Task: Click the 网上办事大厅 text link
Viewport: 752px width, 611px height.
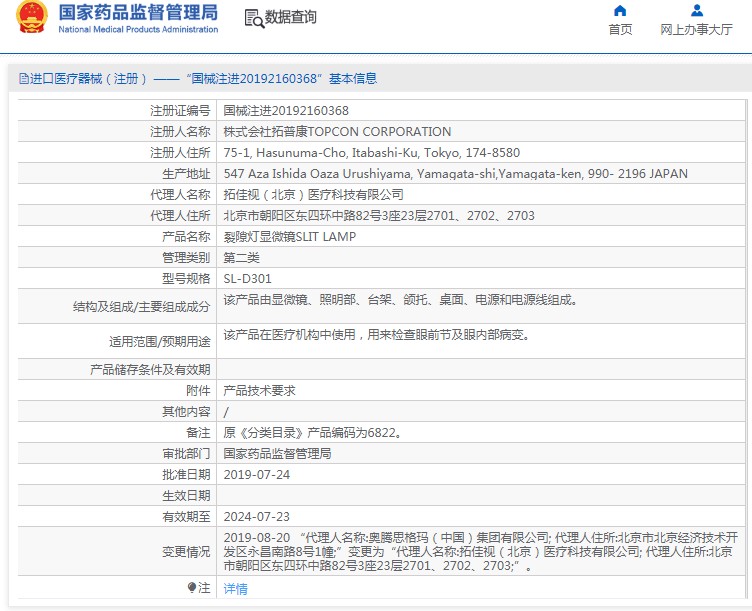Action: [696, 30]
